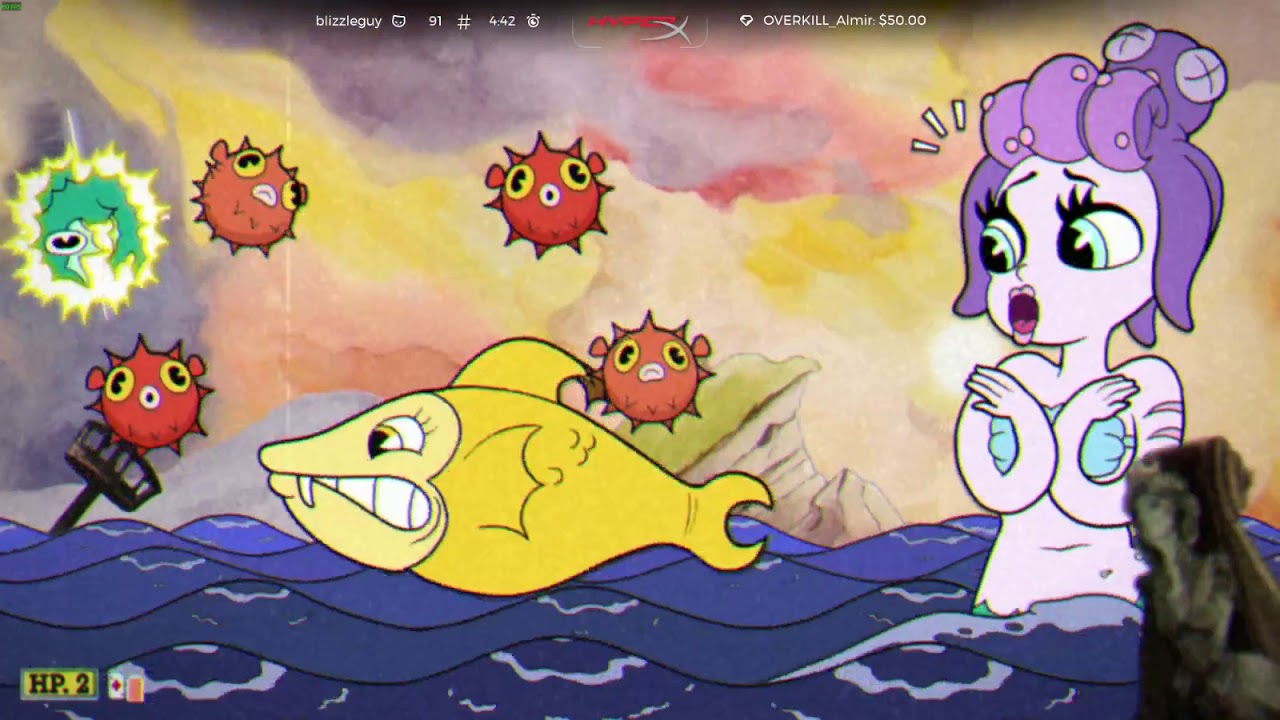Click the "91" counter in overlay
The image size is (1280, 720).
pyautogui.click(x=435, y=20)
